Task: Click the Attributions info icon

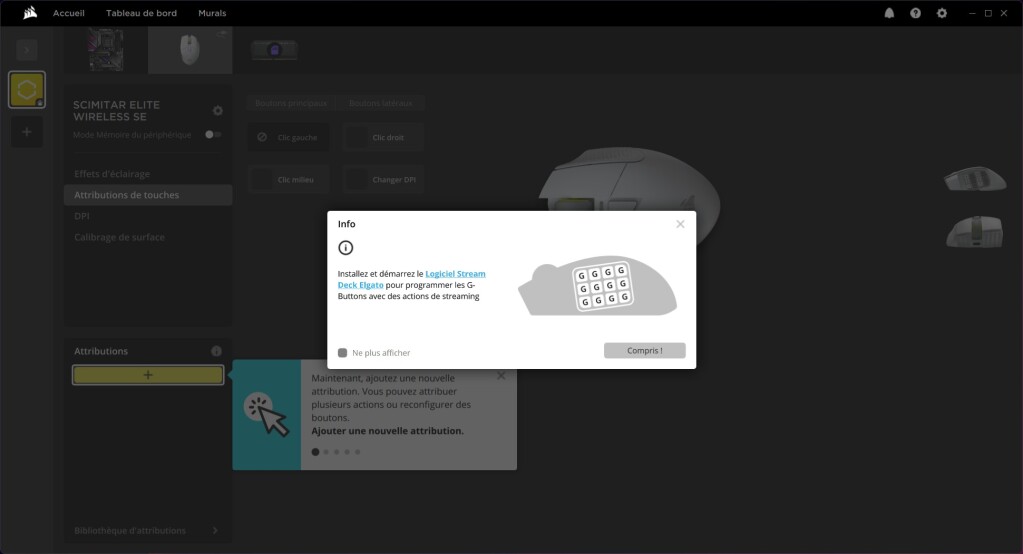Action: [216, 351]
